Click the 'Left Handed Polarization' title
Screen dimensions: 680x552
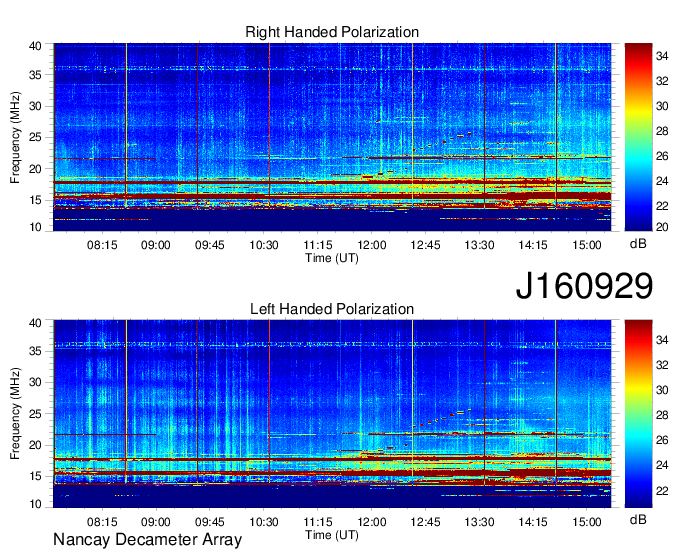(x=332, y=309)
